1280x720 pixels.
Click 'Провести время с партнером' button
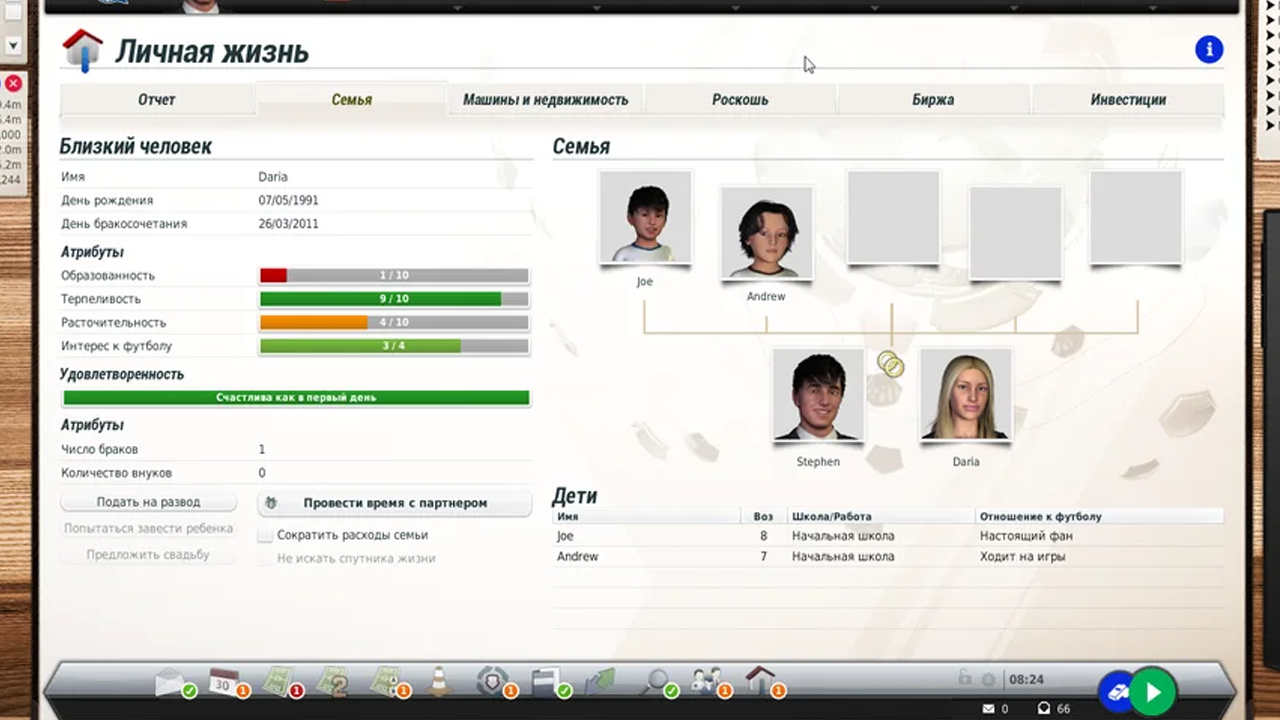[395, 503]
